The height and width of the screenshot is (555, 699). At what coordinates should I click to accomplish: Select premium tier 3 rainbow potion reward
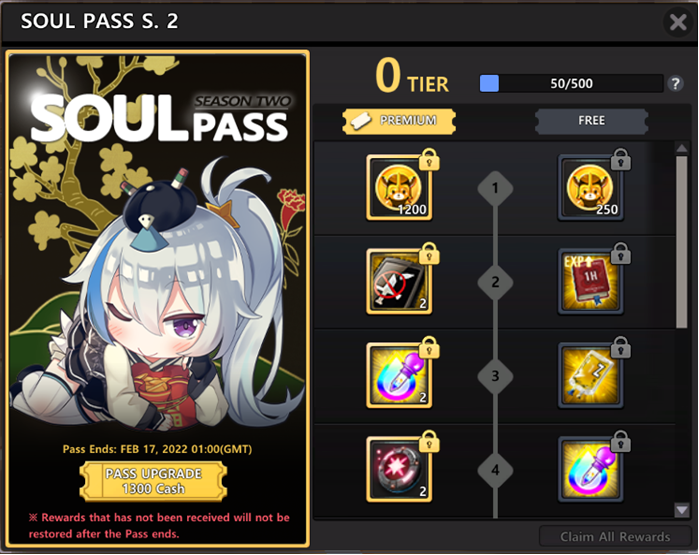click(399, 376)
